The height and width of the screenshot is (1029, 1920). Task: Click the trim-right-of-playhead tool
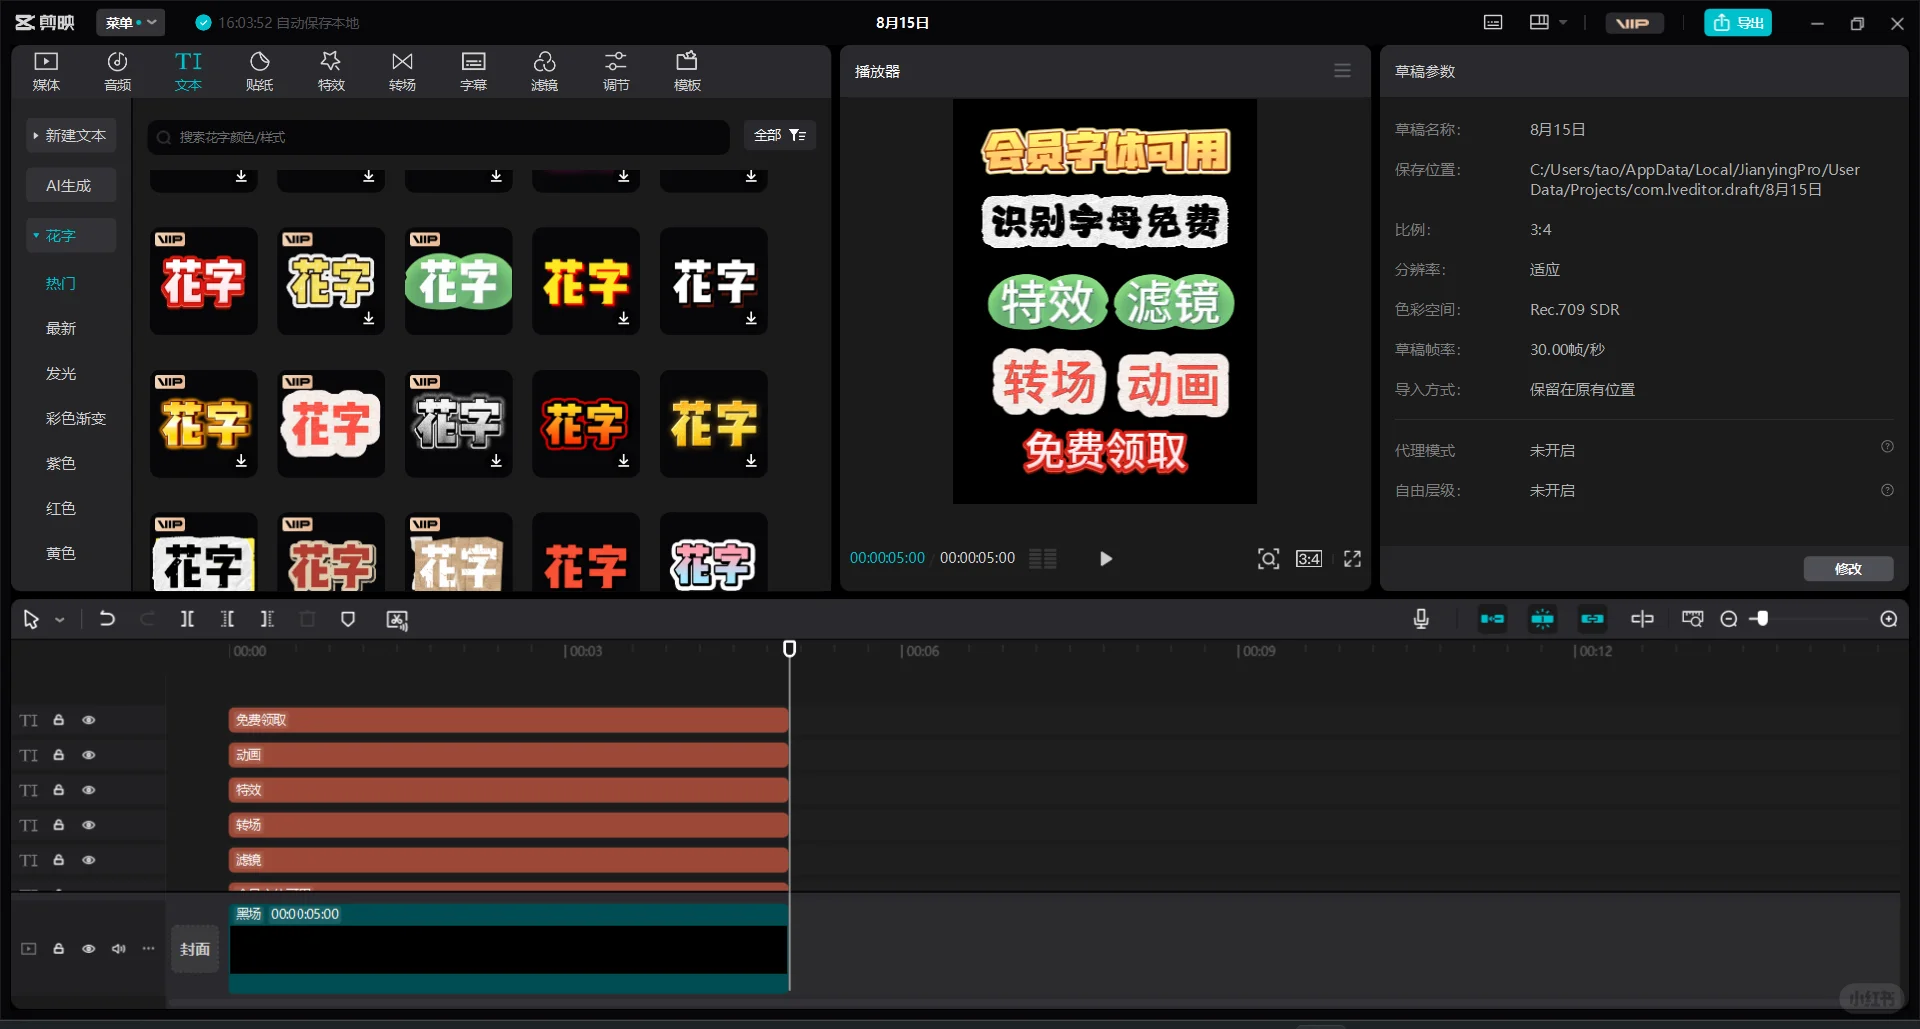[267, 619]
